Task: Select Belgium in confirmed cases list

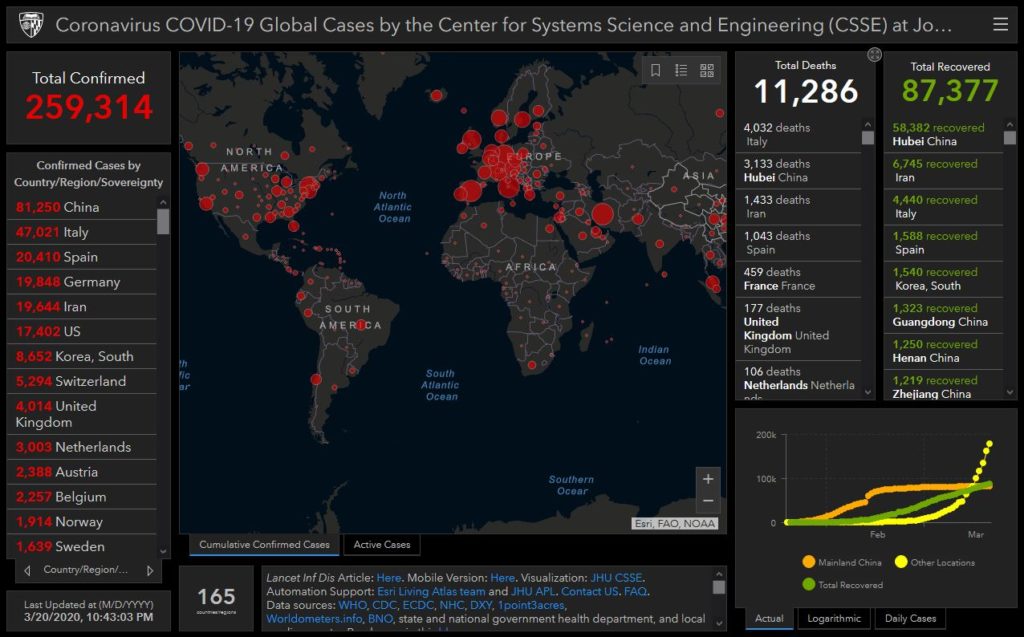Action: coord(82,497)
